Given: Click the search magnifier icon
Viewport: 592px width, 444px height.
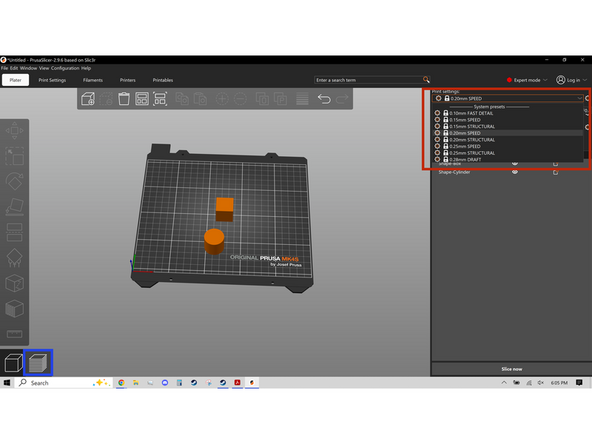Looking at the screenshot, I should click(x=426, y=80).
